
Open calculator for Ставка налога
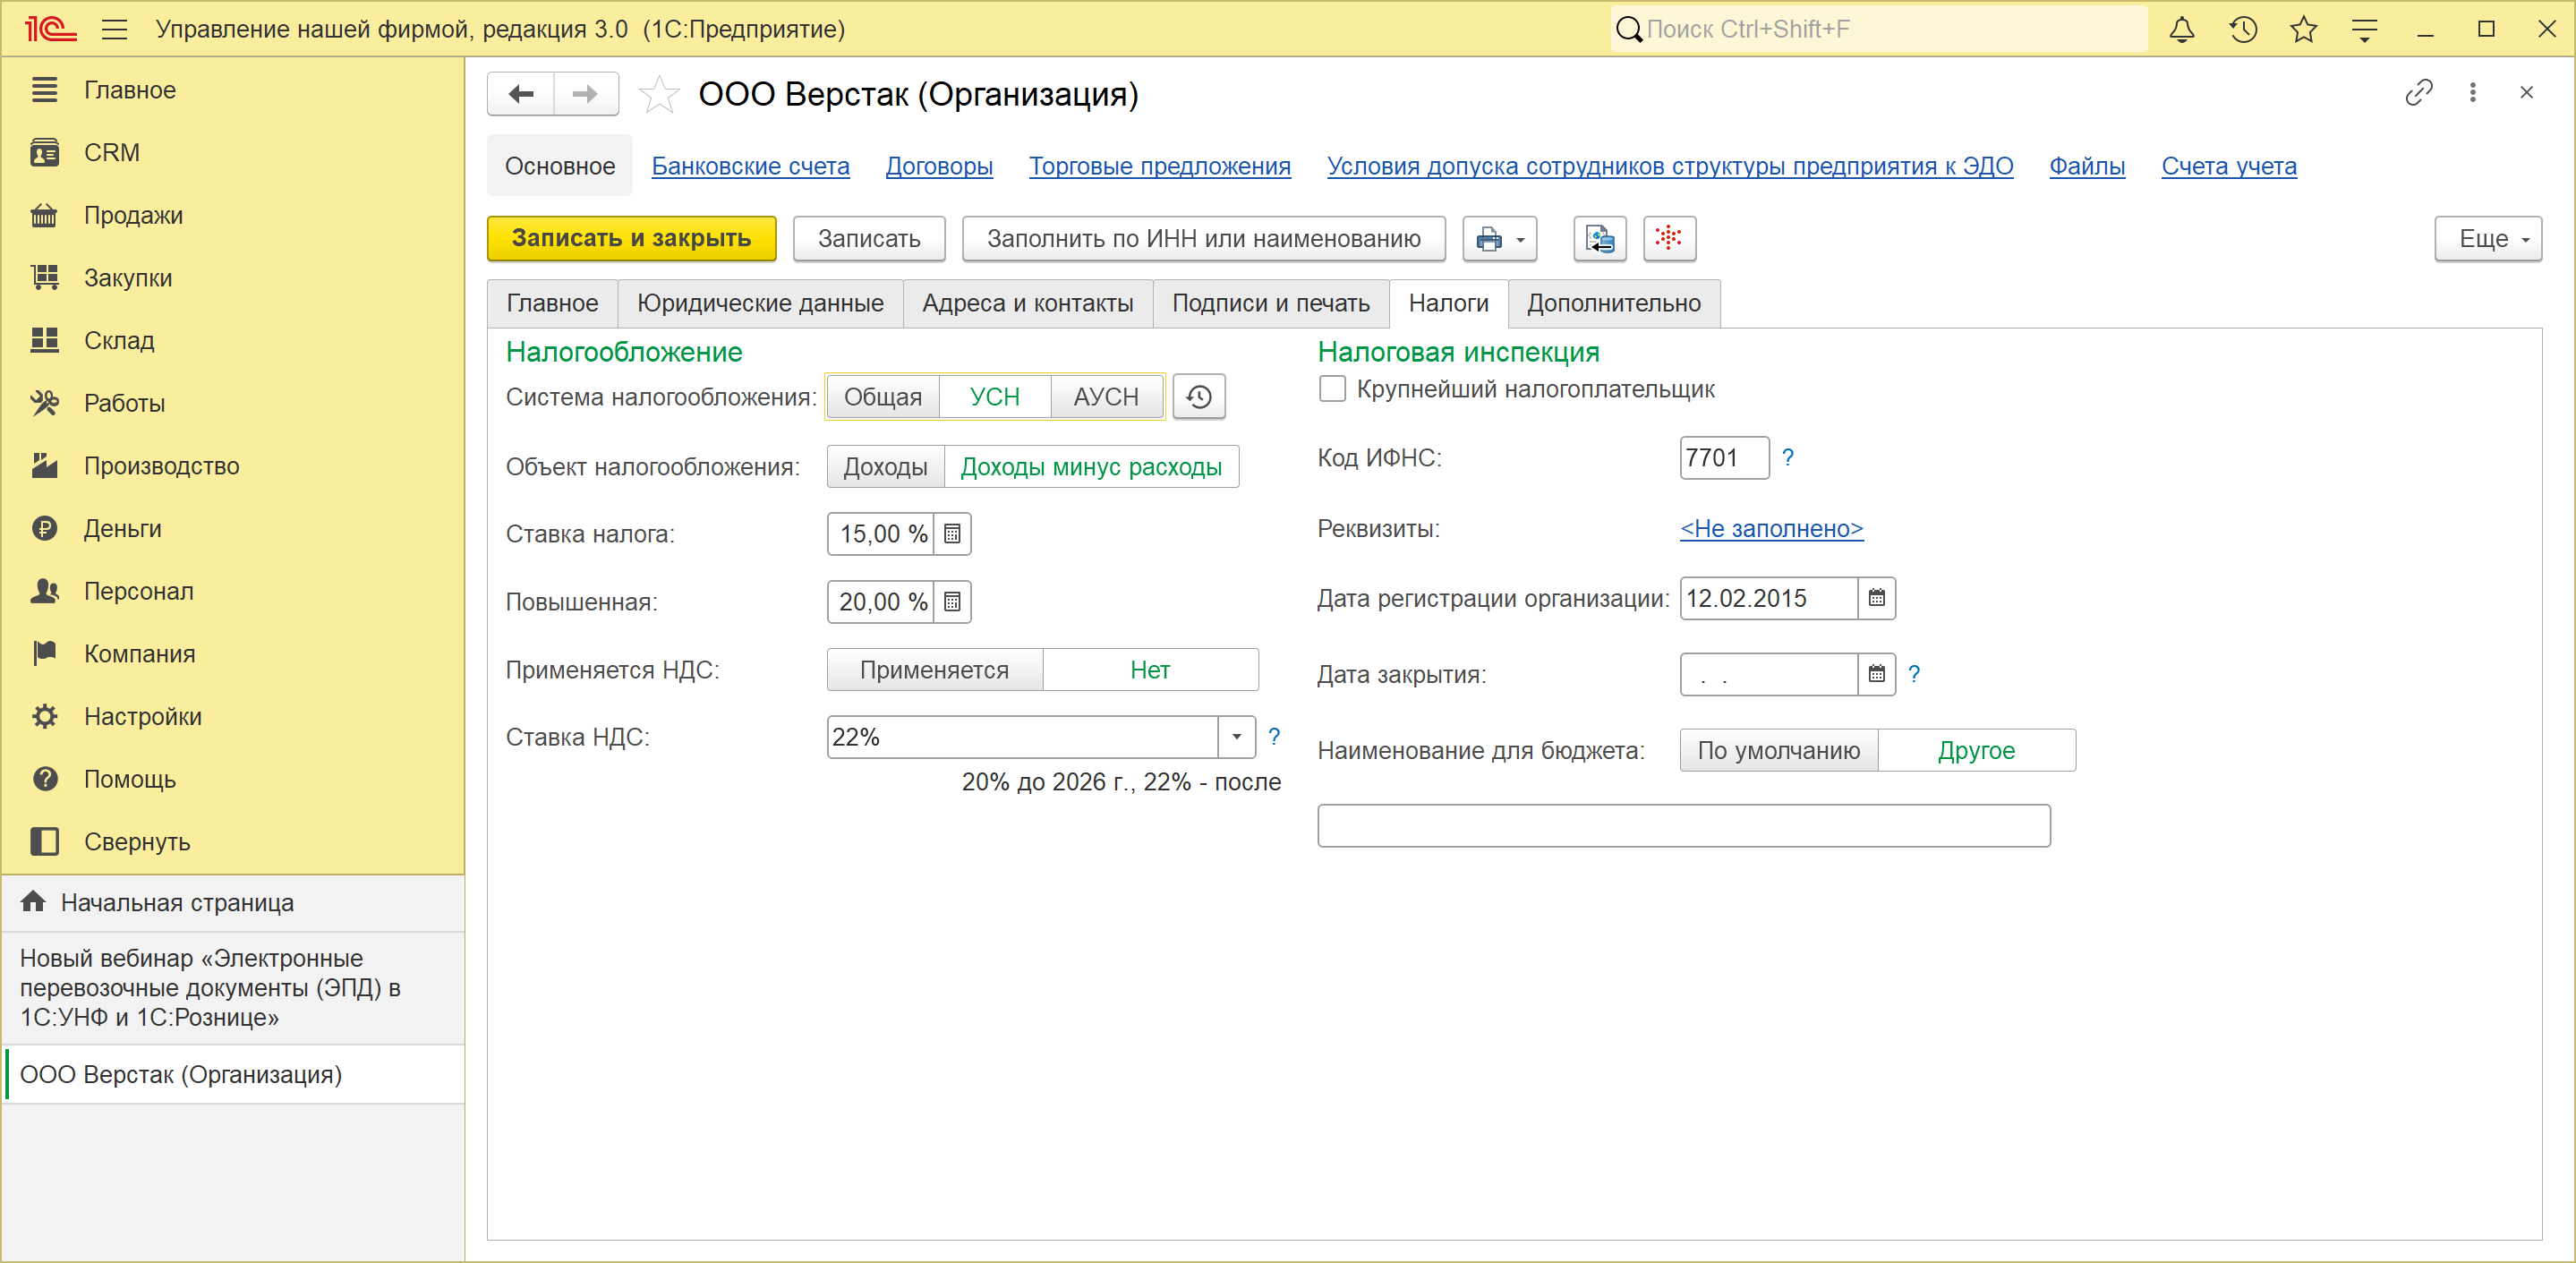(x=952, y=534)
